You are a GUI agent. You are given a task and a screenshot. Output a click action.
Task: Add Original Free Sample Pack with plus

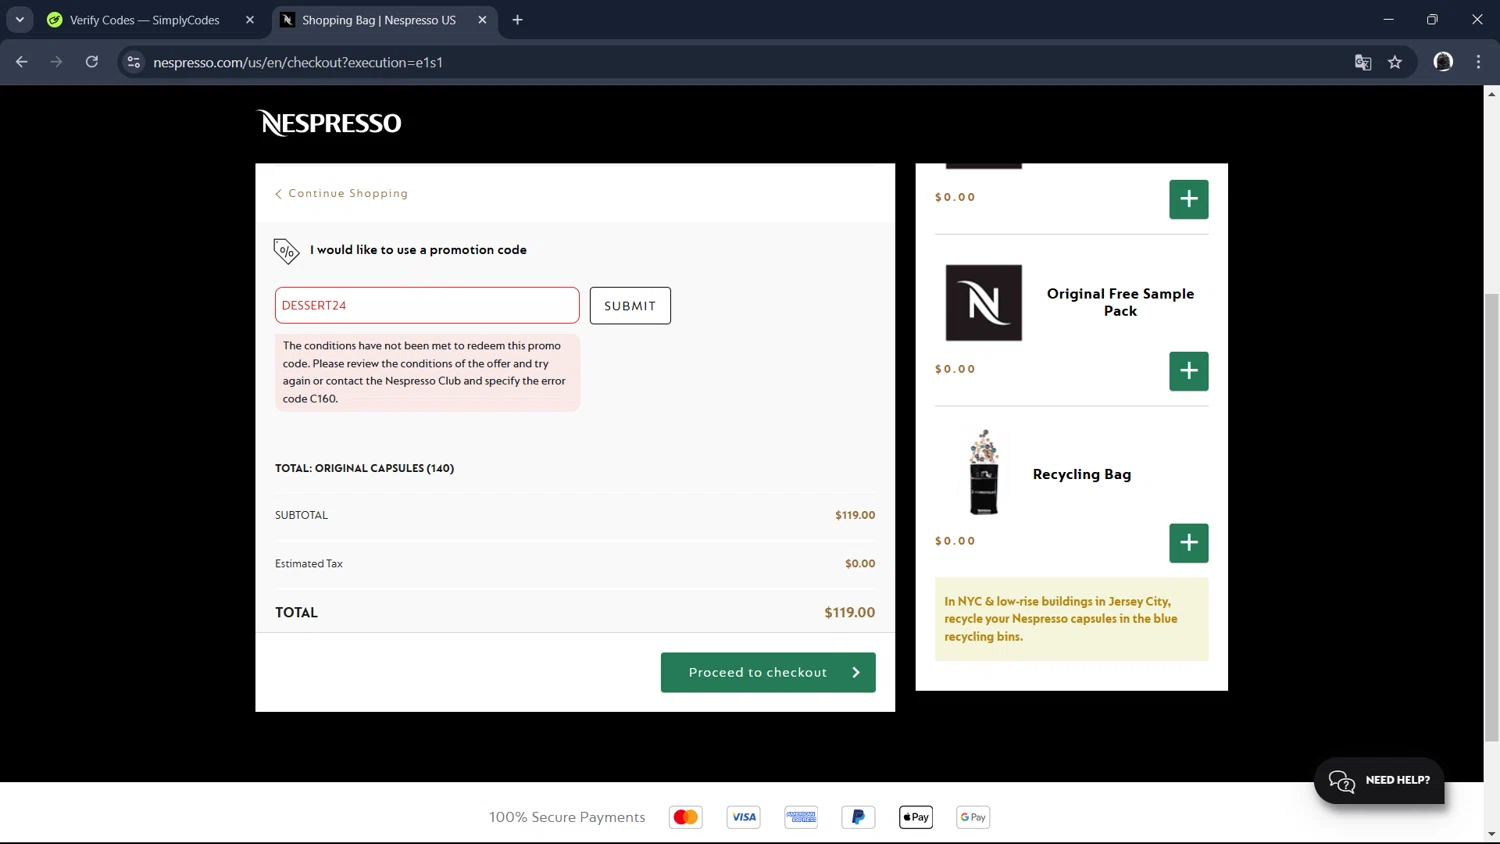coord(1188,371)
